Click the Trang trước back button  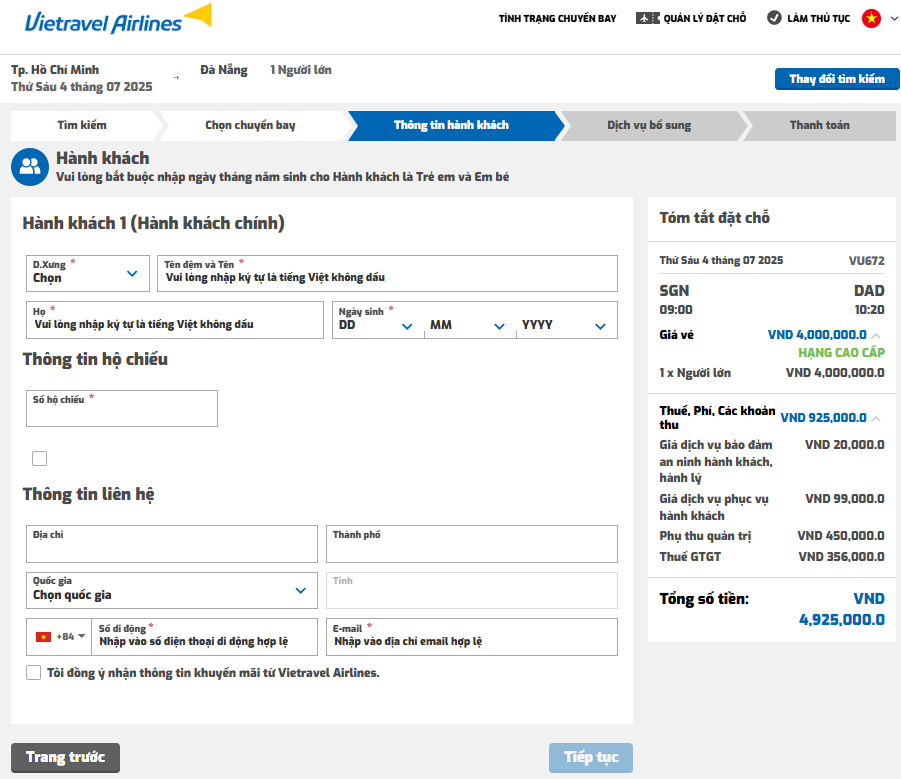point(66,757)
